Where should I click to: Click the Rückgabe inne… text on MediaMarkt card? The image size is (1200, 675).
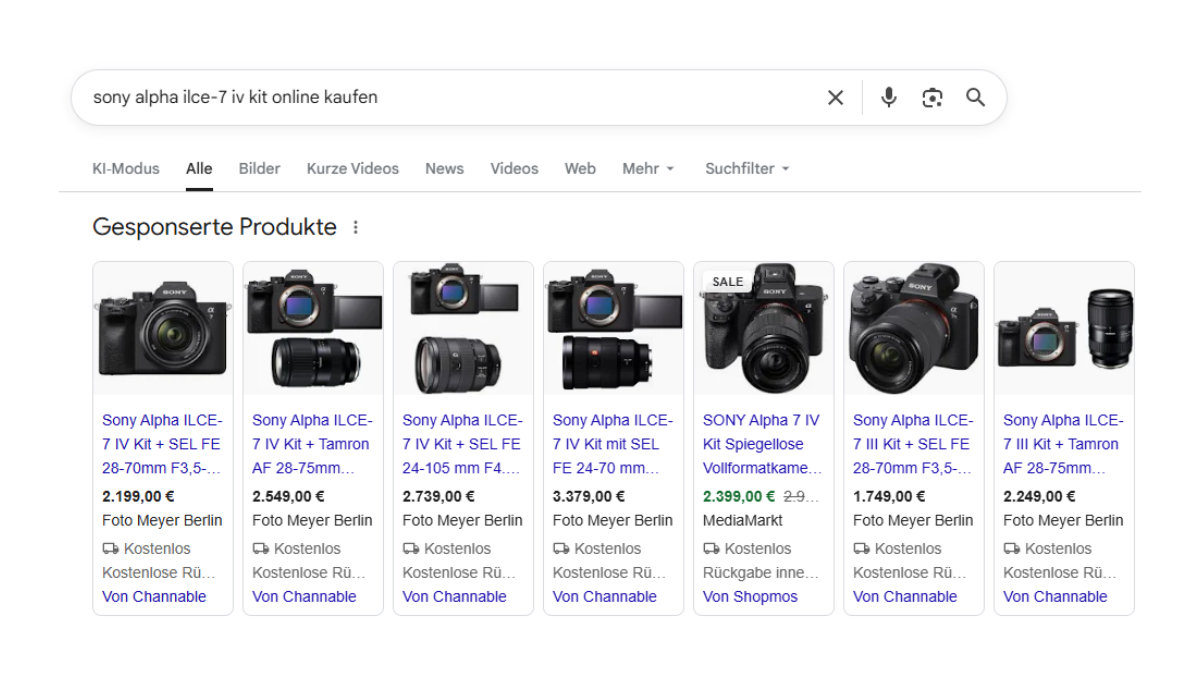tap(761, 572)
